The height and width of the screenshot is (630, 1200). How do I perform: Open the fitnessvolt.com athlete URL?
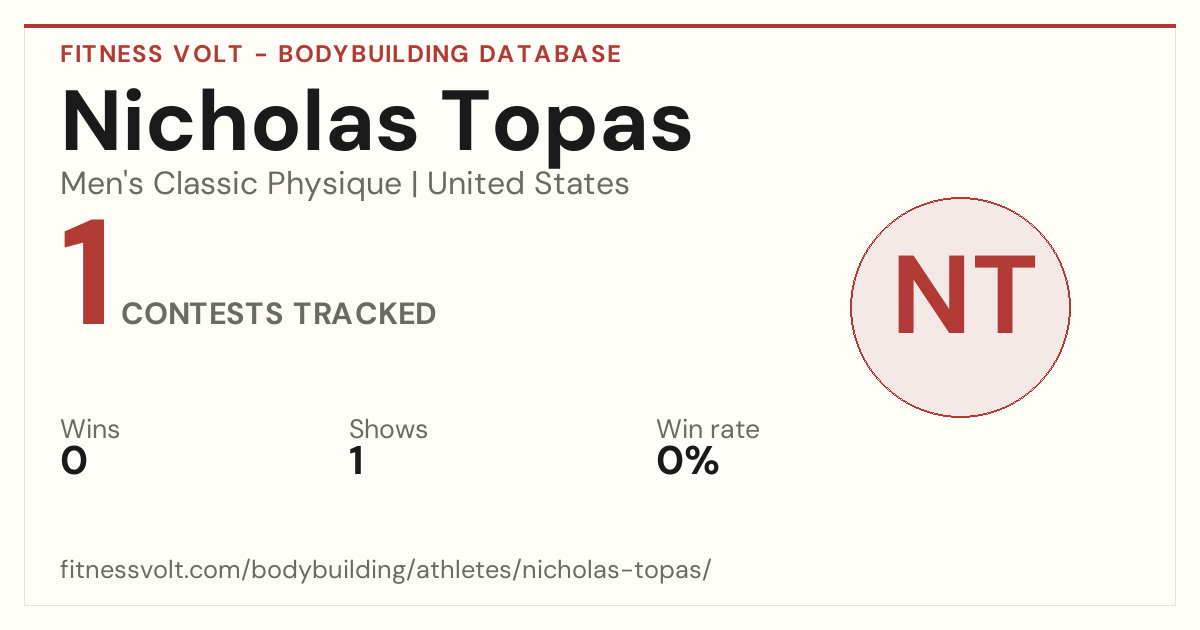coord(386,571)
